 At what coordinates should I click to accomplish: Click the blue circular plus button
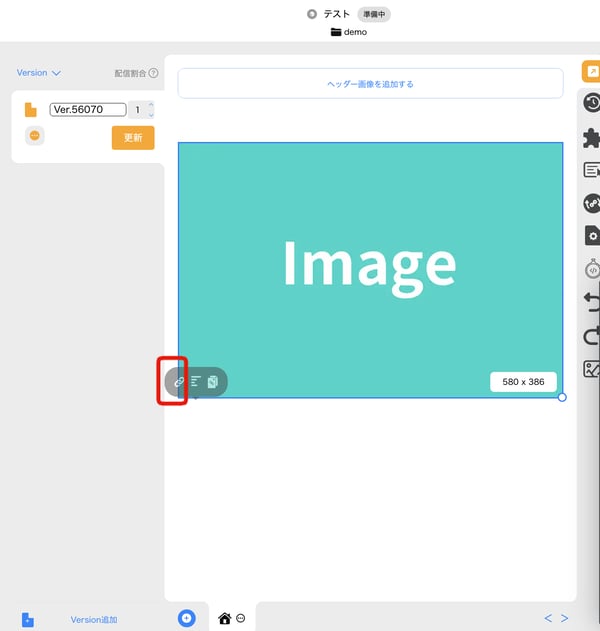coord(187,618)
